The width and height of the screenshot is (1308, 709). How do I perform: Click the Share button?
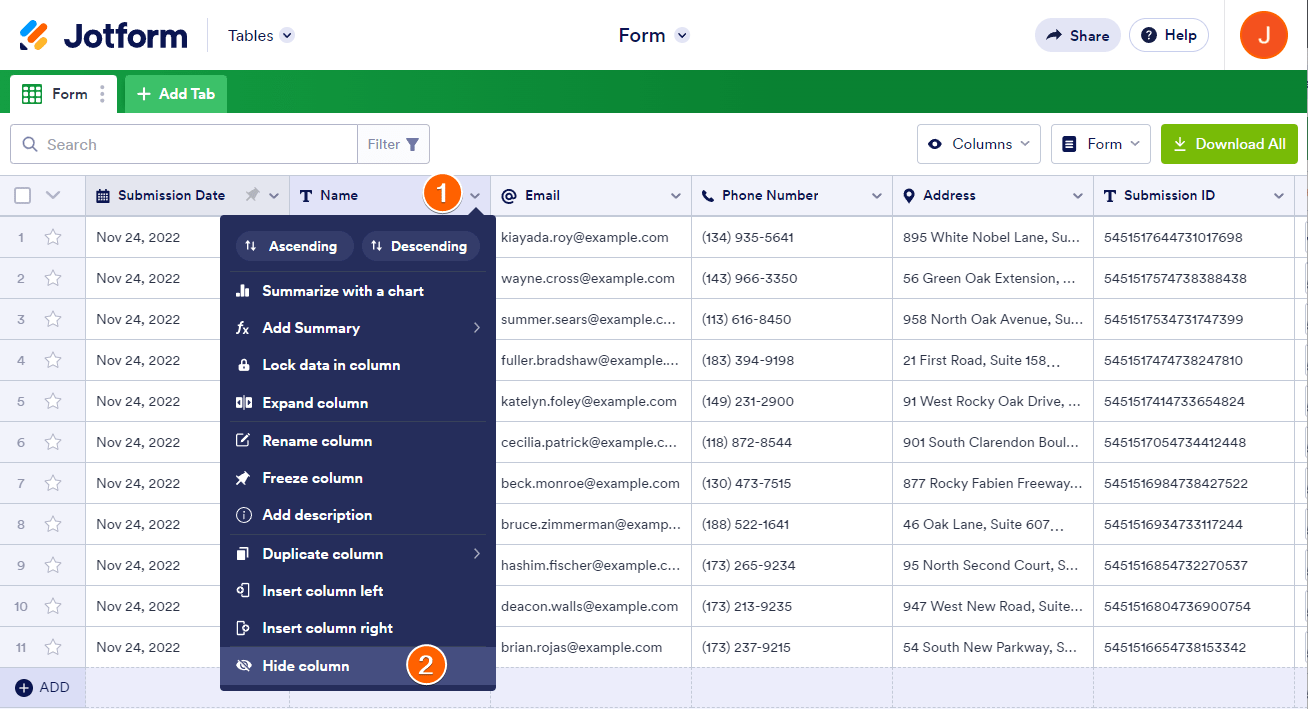coord(1078,35)
